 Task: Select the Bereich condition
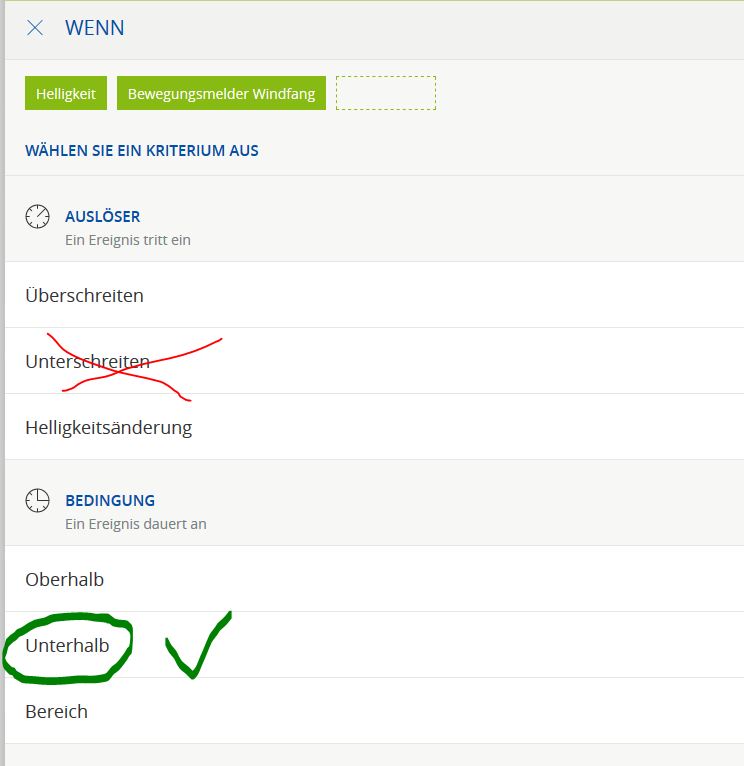pyautogui.click(x=56, y=712)
